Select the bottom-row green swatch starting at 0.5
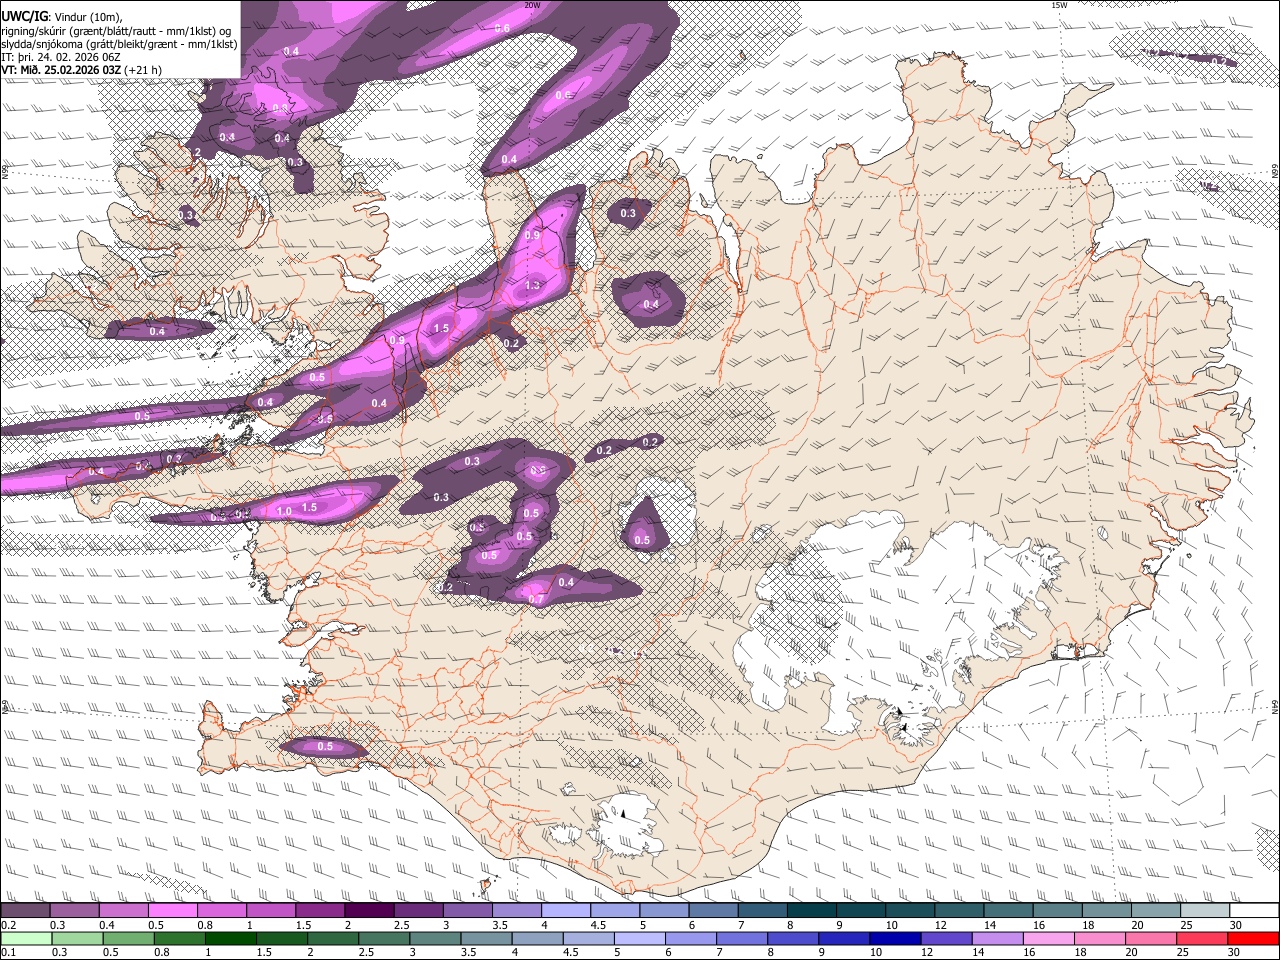The image size is (1280, 960). pyautogui.click(x=128, y=938)
